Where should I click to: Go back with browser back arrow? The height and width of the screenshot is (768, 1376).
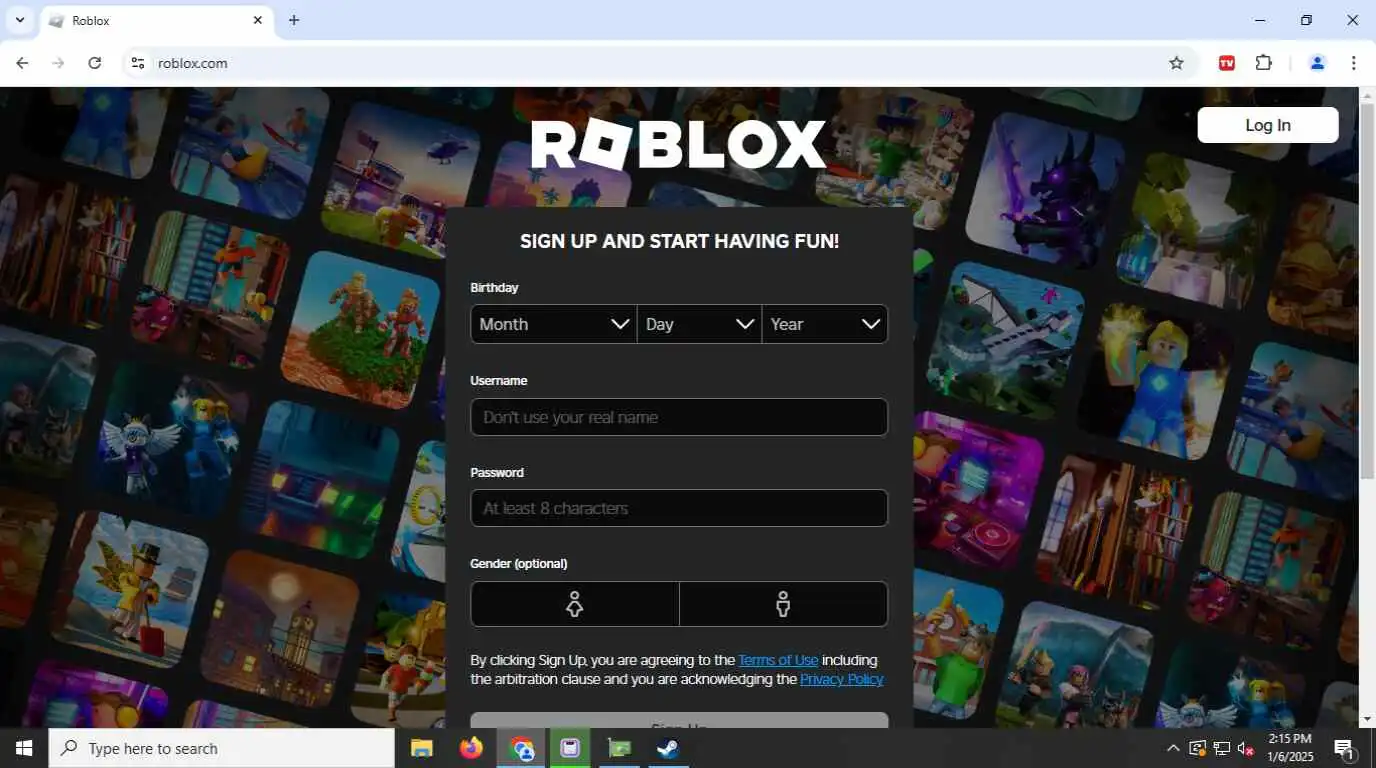coord(22,63)
